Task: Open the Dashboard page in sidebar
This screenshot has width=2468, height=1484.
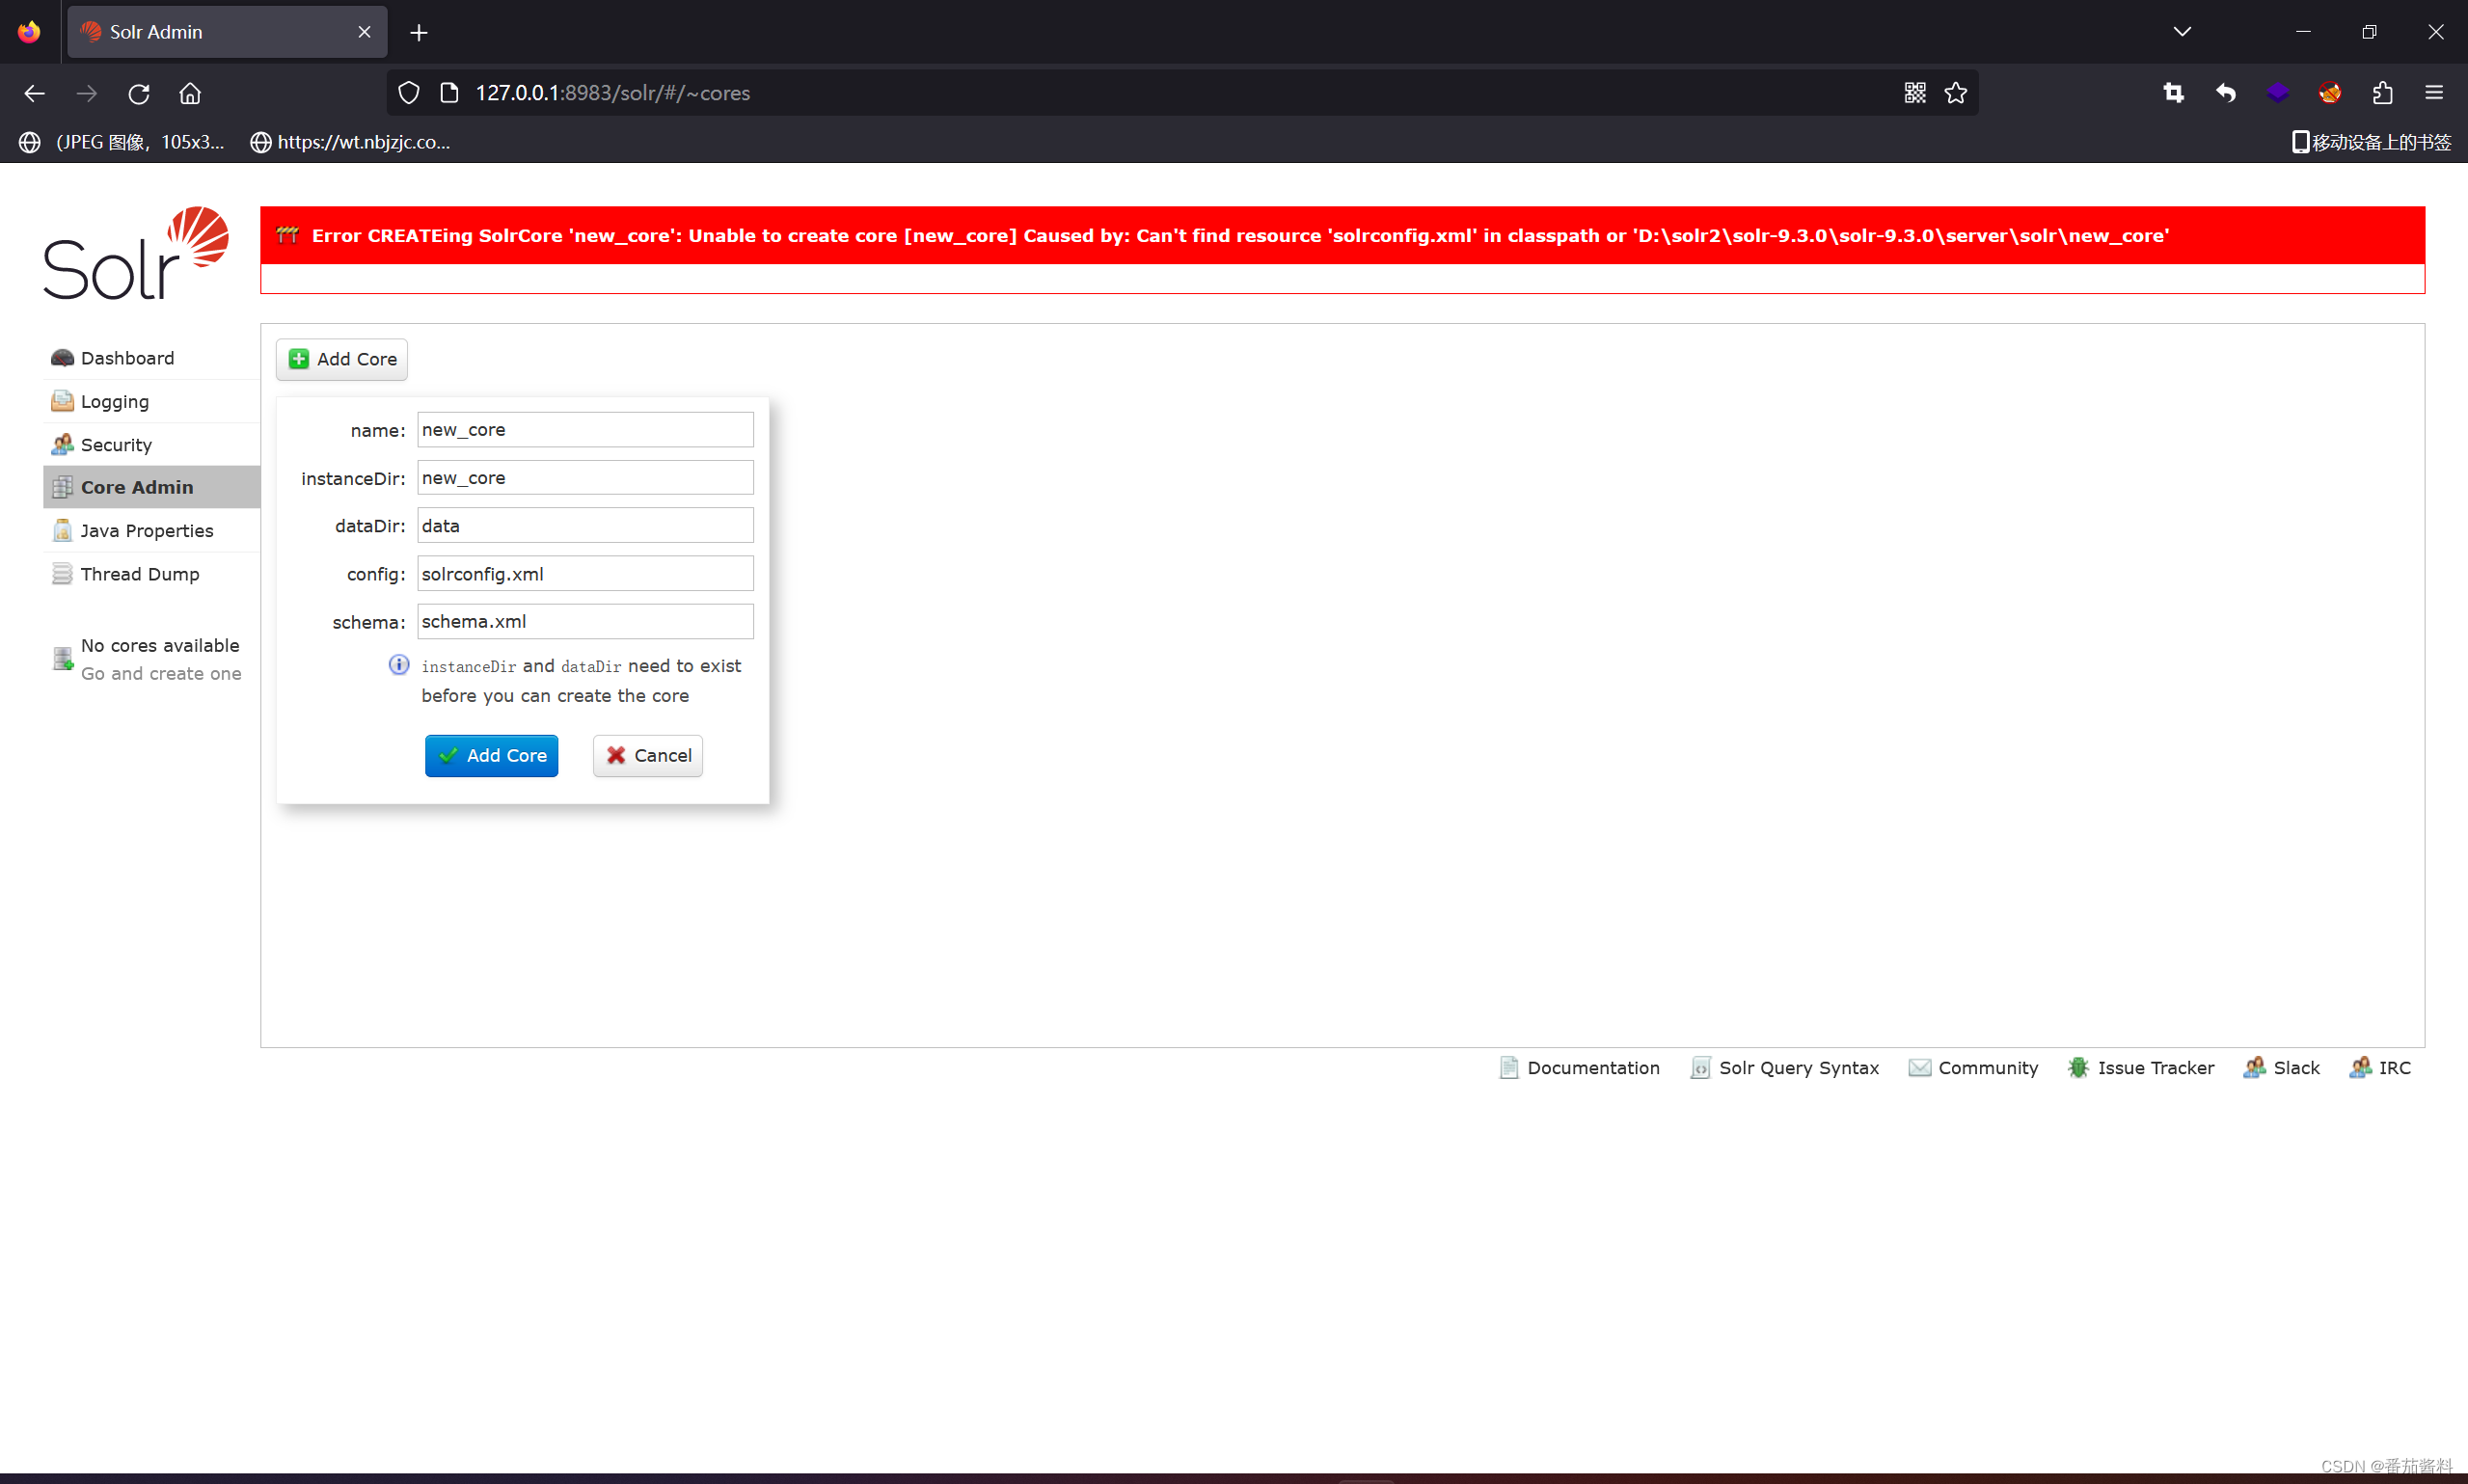Action: [x=127, y=358]
